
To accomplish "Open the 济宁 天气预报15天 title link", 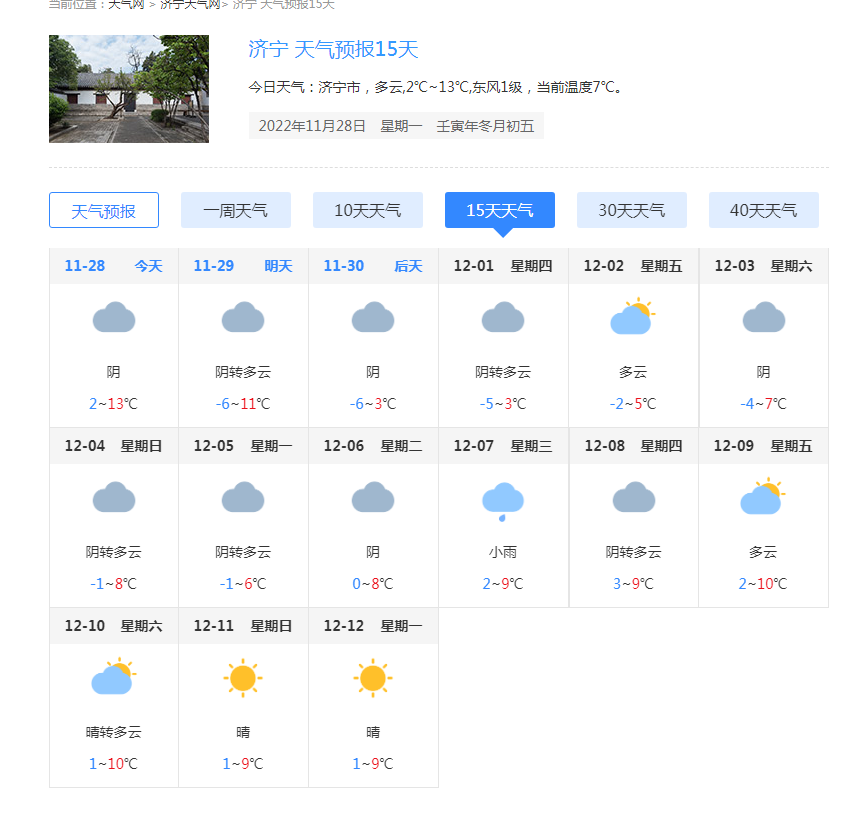I will tap(333, 49).
